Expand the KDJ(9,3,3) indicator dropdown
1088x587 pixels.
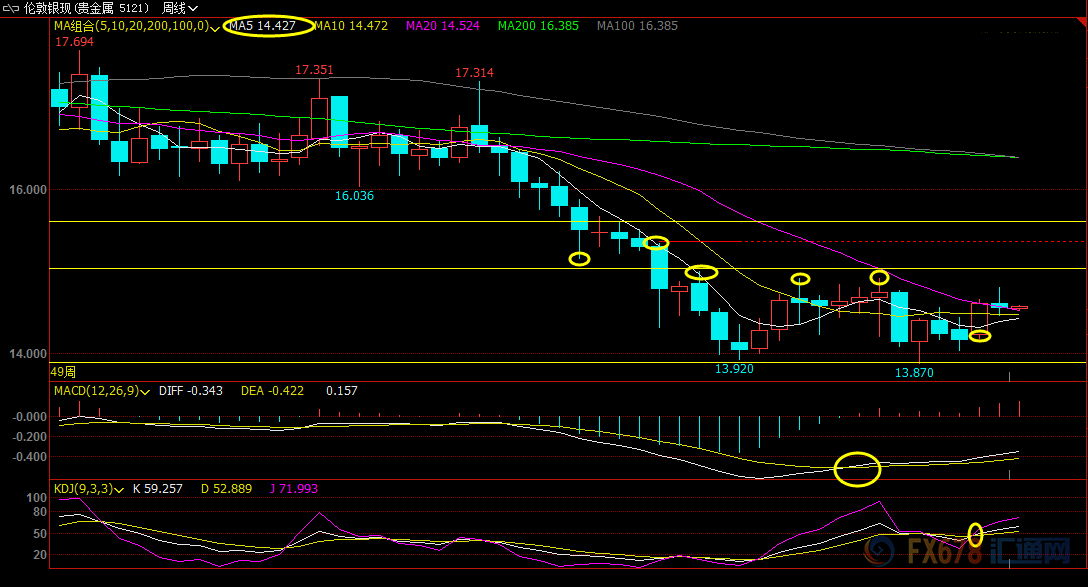120,490
